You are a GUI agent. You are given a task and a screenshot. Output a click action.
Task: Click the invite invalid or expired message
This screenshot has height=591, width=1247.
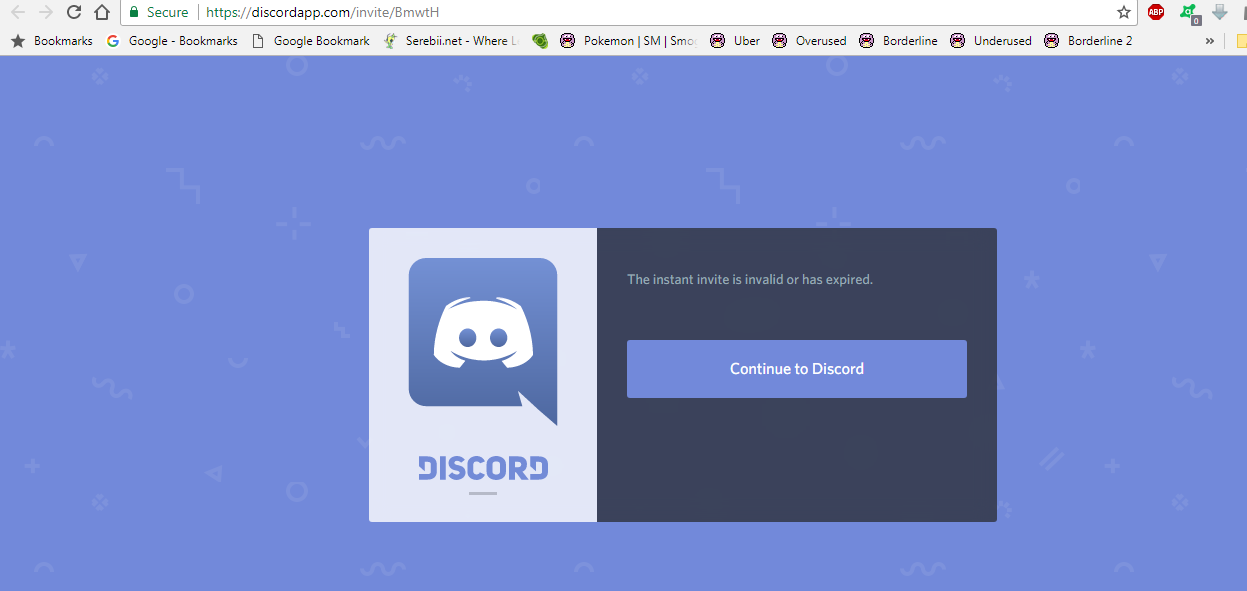click(x=750, y=279)
